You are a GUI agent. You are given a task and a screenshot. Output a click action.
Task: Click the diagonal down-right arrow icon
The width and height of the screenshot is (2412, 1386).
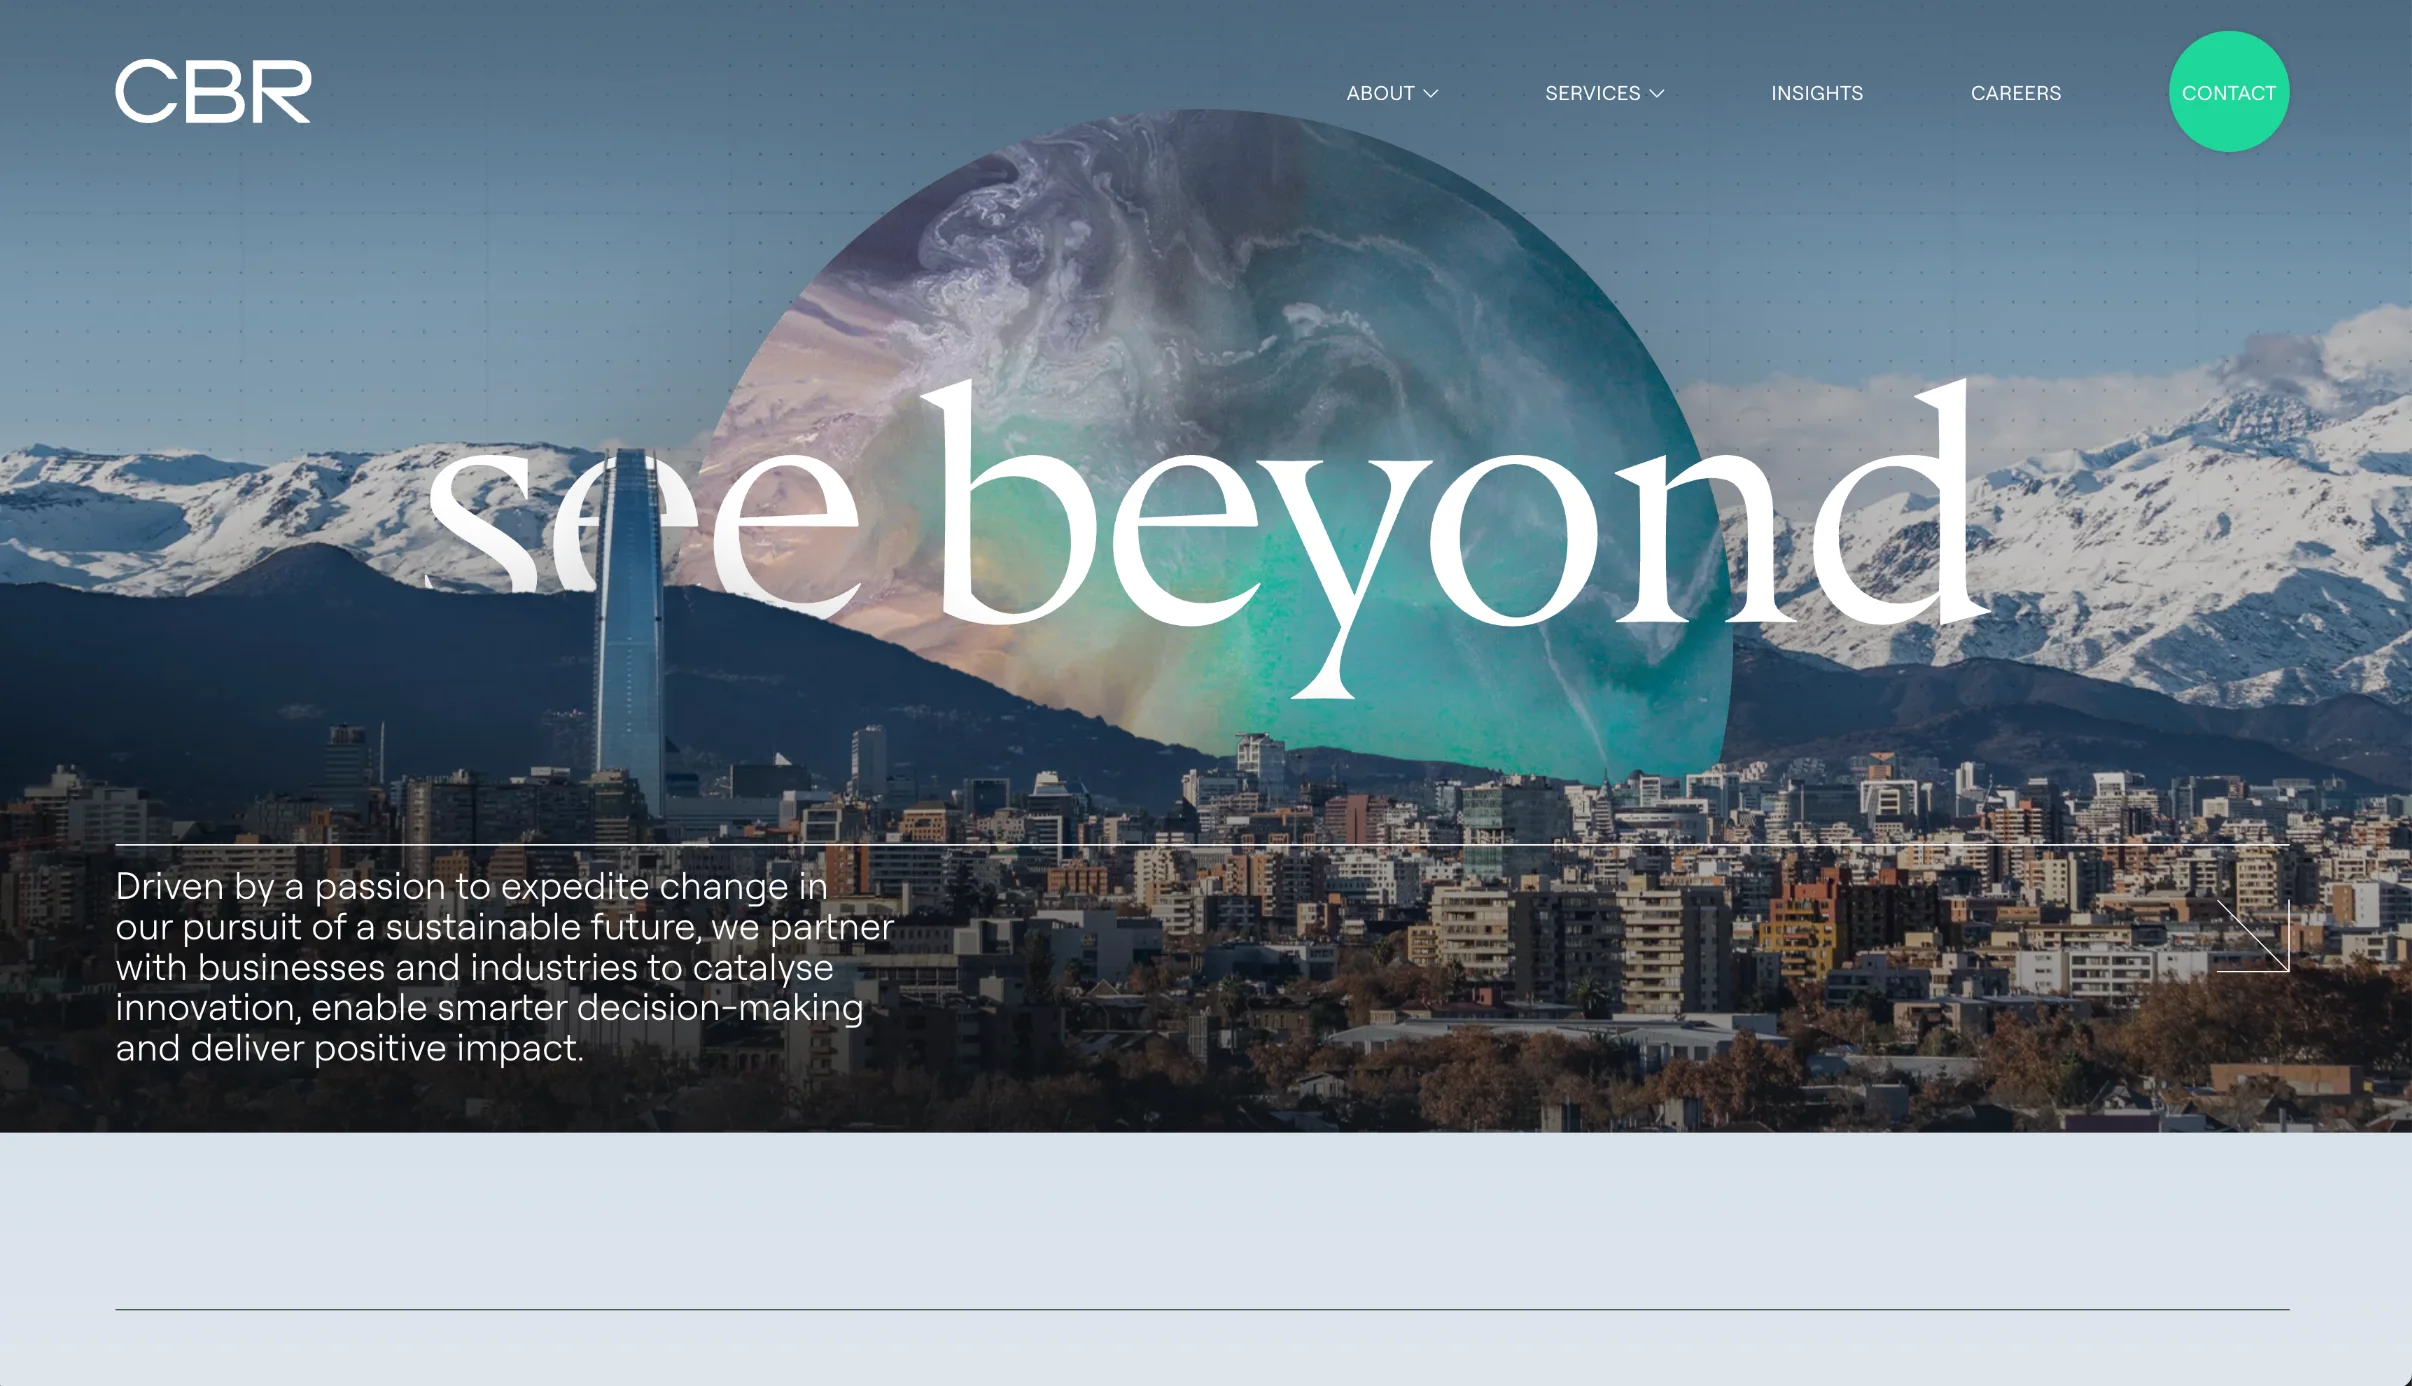coord(2253,936)
